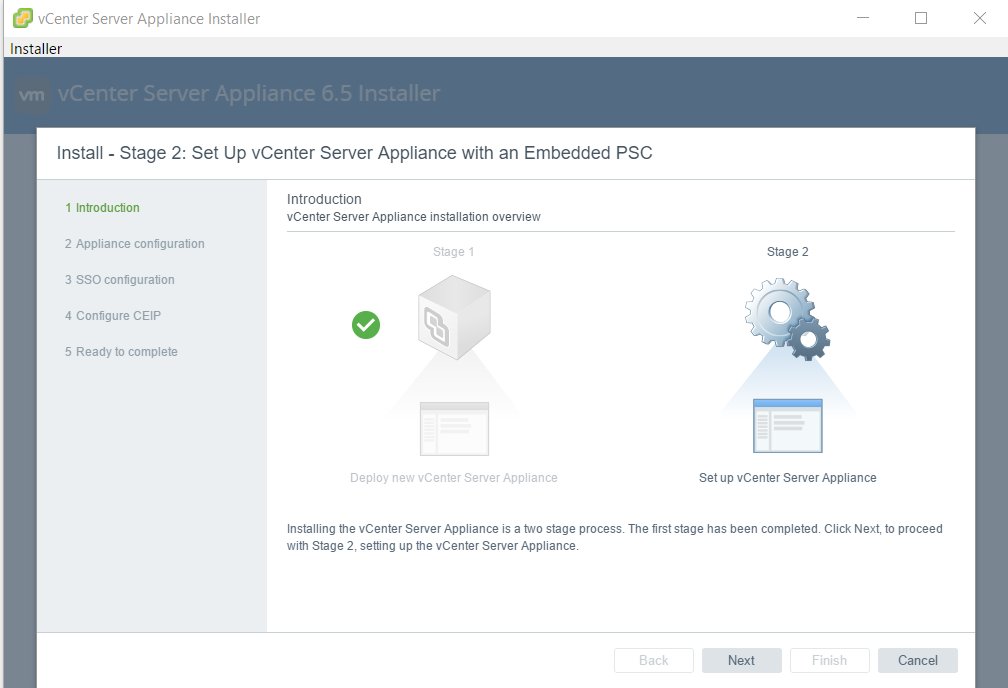The image size is (1008, 688).
Task: Click the 'Install - Stage 2' dialog title
Action: [354, 153]
